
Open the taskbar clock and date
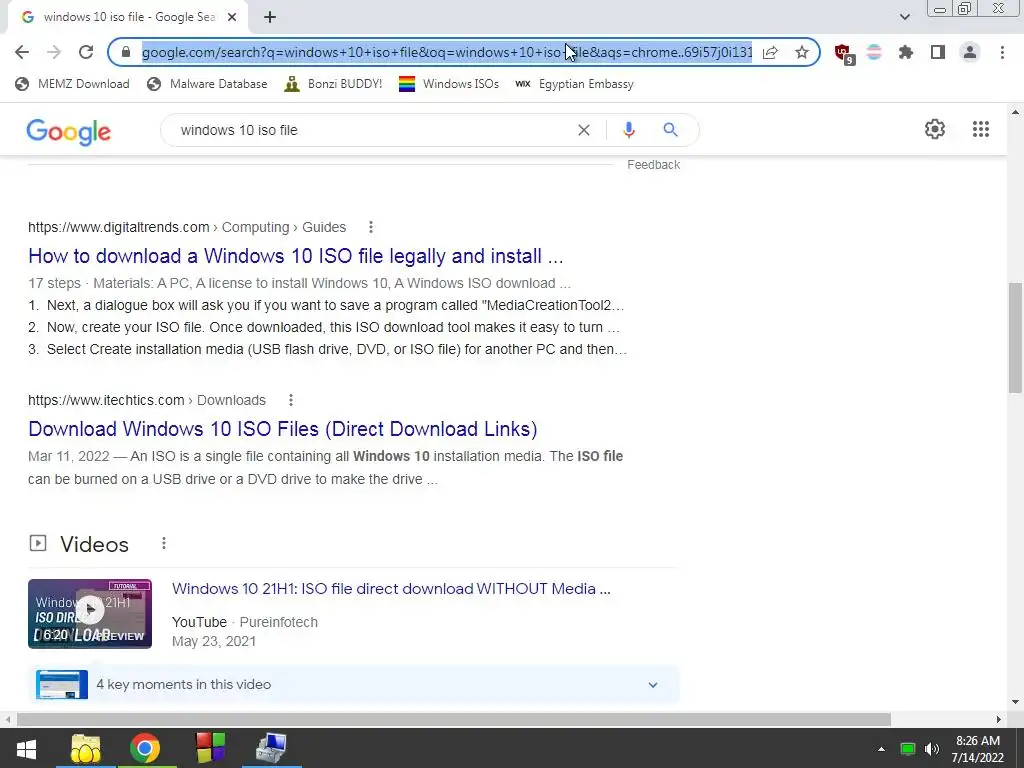(978, 749)
